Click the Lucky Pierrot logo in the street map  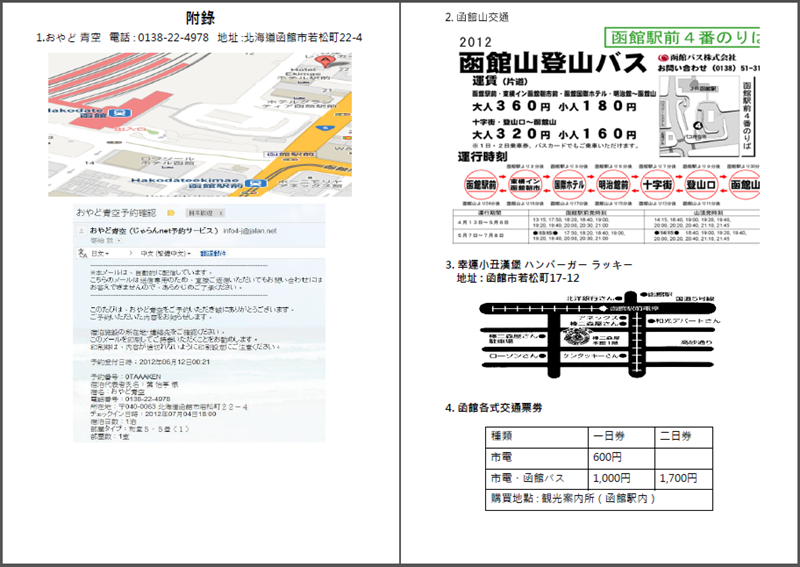coord(576,337)
